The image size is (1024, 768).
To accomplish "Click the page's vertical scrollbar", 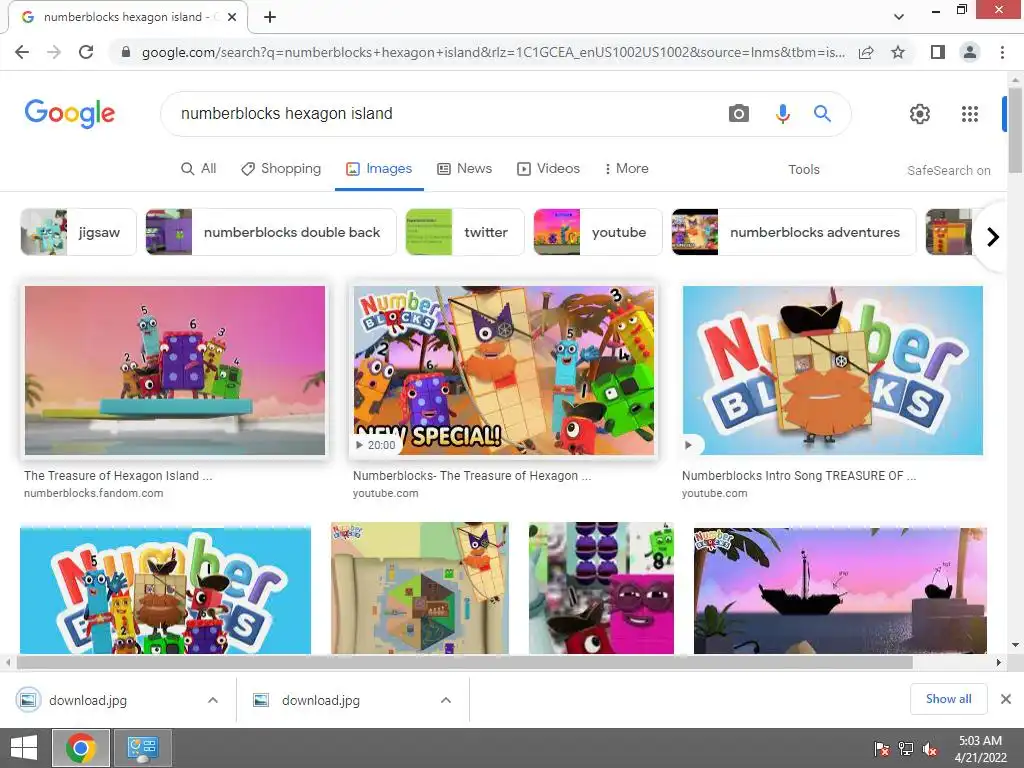I will (x=1016, y=131).
